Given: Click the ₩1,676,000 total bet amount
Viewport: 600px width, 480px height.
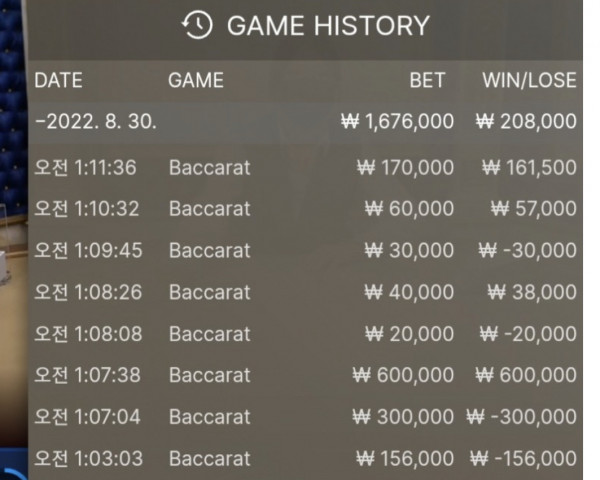Looking at the screenshot, I should pos(397,122).
